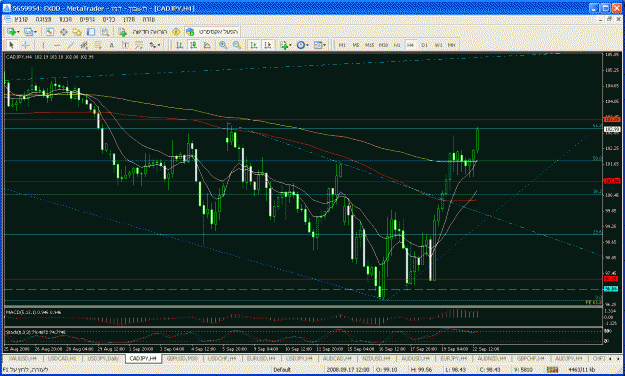Expand the New Chart dropdown arrow
The image size is (625, 376).
(x=18, y=32)
